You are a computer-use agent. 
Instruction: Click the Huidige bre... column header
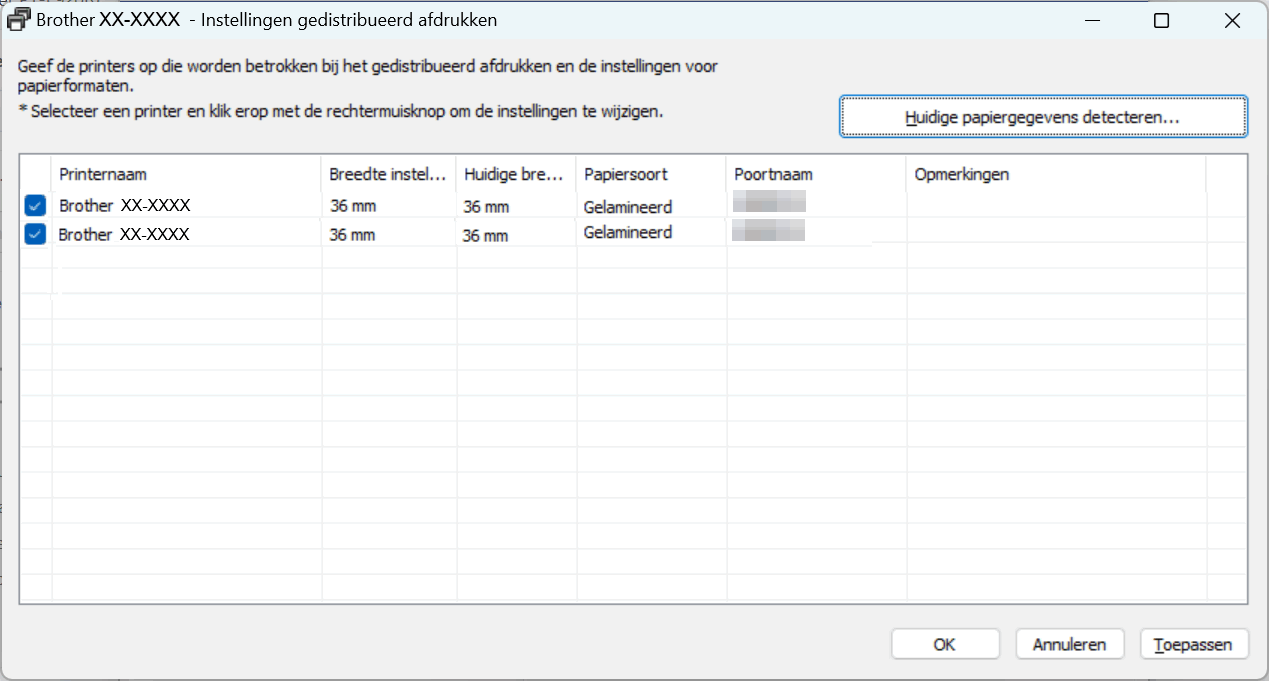[x=516, y=174]
